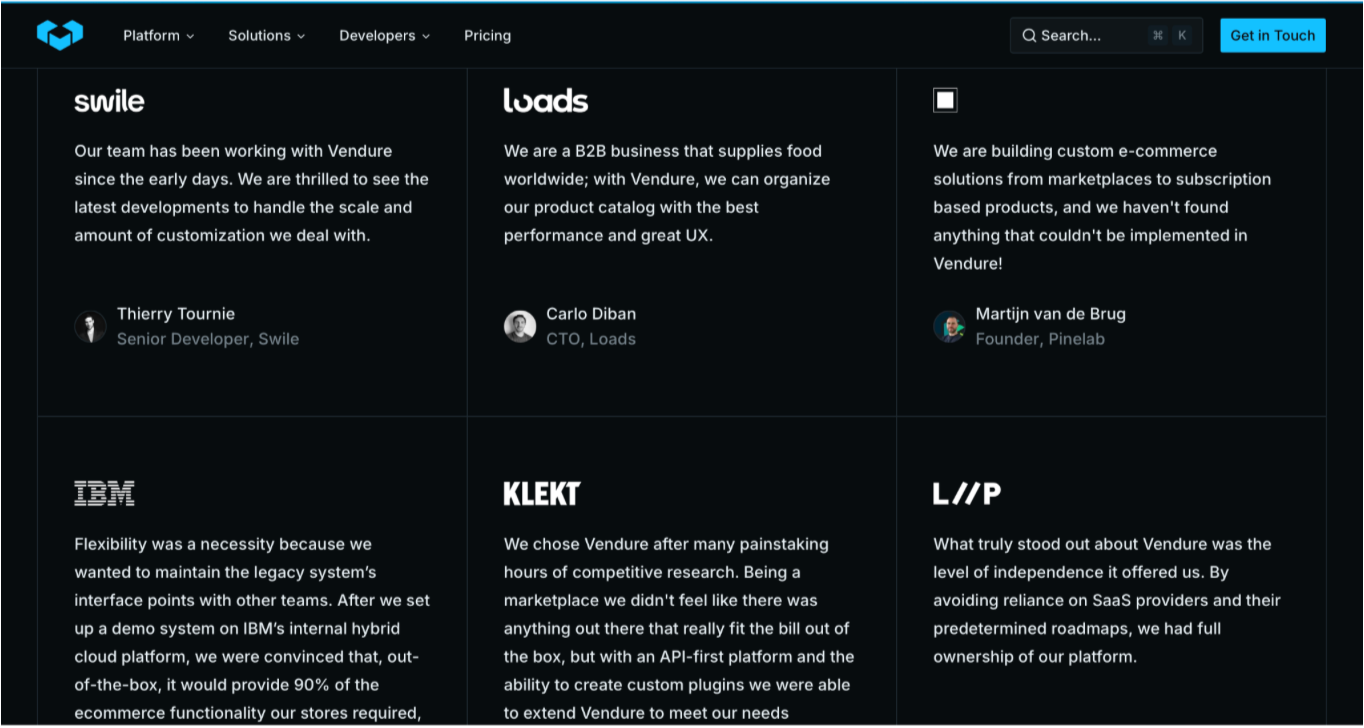Click Carlo Diban's avatar photo
The image size is (1364, 728).
[520, 327]
